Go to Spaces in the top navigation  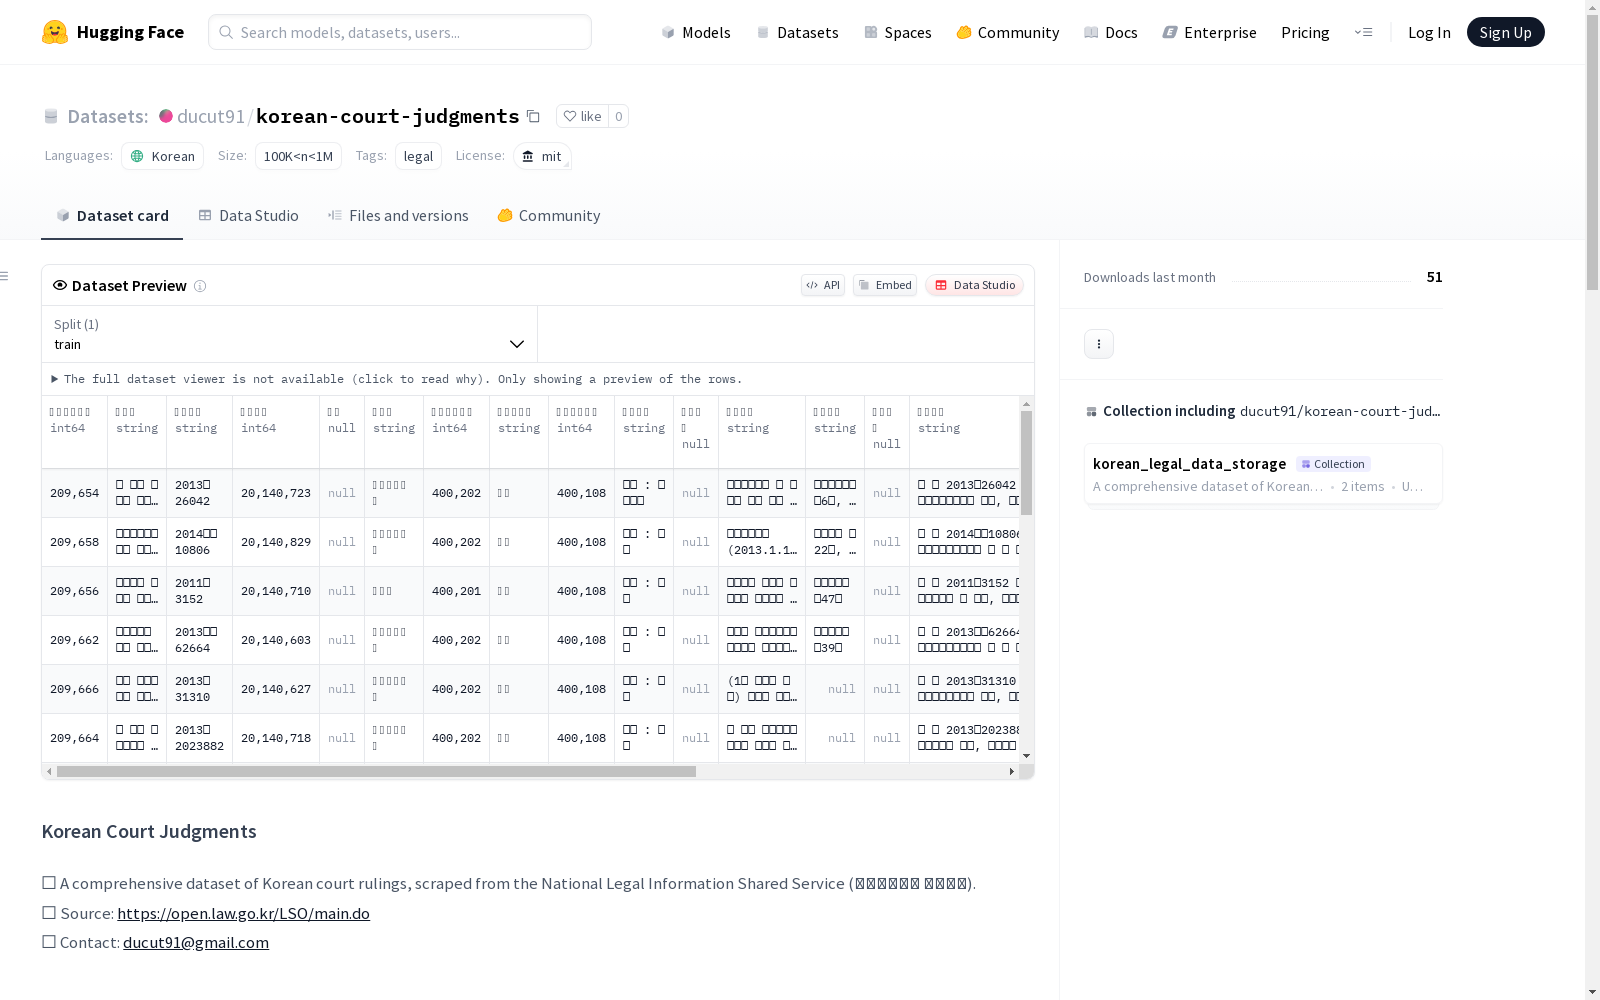[898, 32]
